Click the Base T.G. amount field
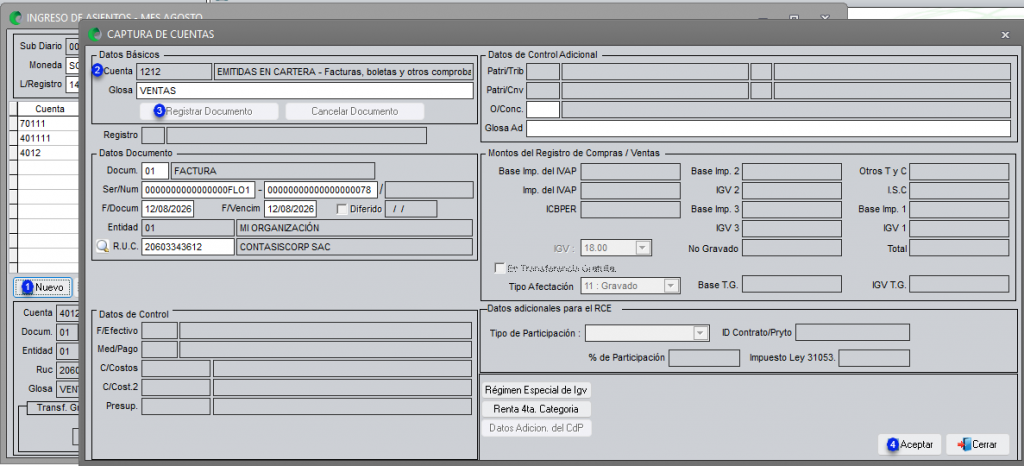Image resolution: width=1024 pixels, height=466 pixels. (792, 285)
